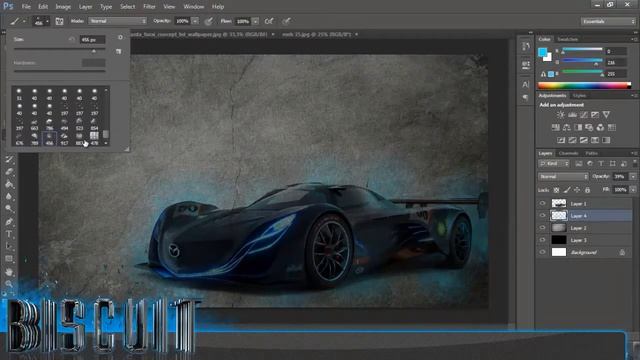Select the Pen tool

point(9,222)
